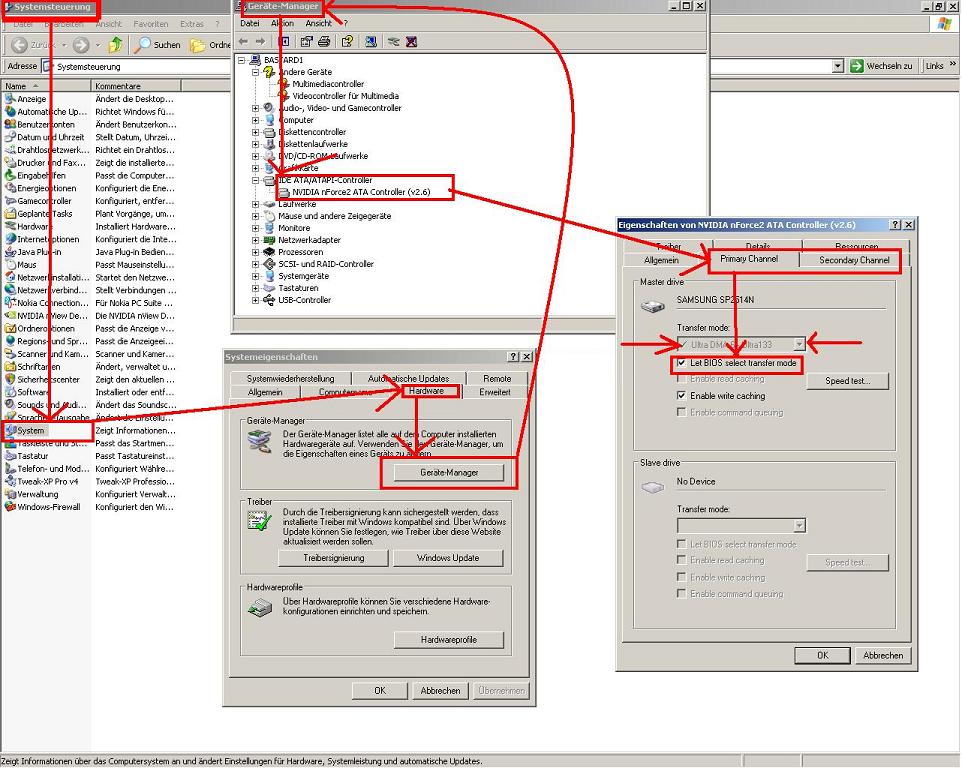Select the Anzeige control panel icon

point(25,99)
